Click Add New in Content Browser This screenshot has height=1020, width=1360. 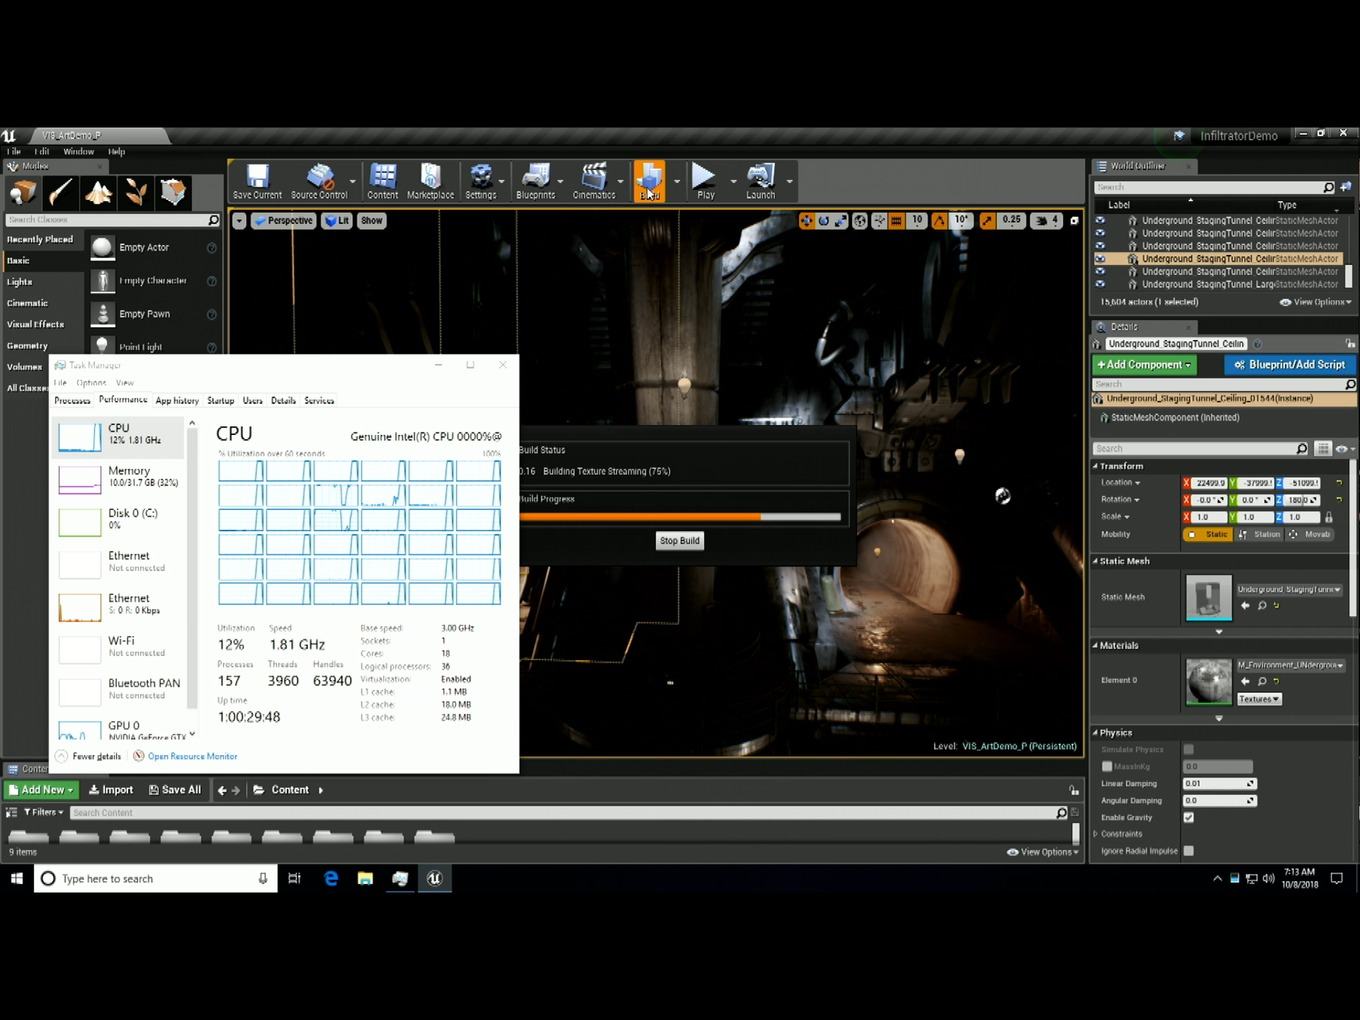pos(41,790)
